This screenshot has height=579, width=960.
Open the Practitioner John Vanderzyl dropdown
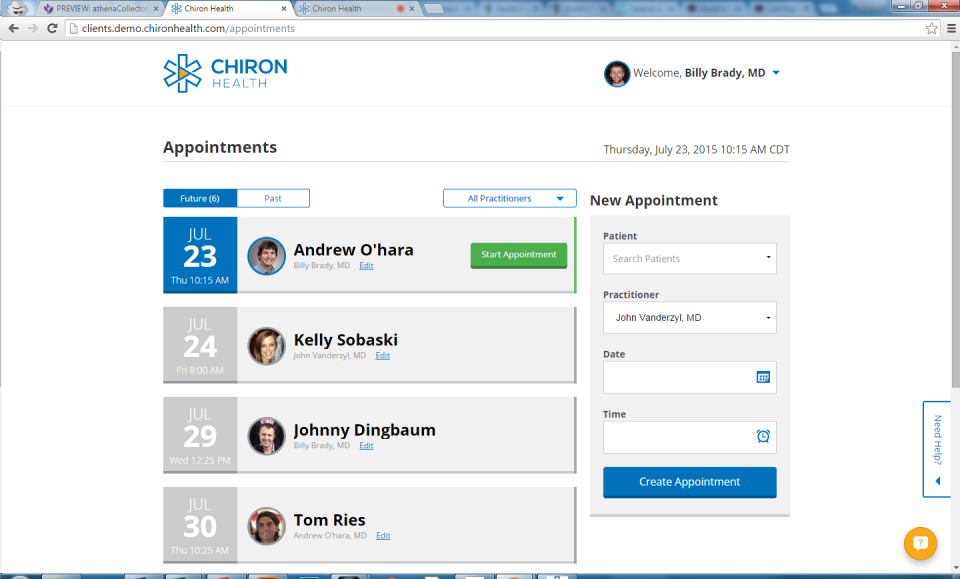[689, 318]
